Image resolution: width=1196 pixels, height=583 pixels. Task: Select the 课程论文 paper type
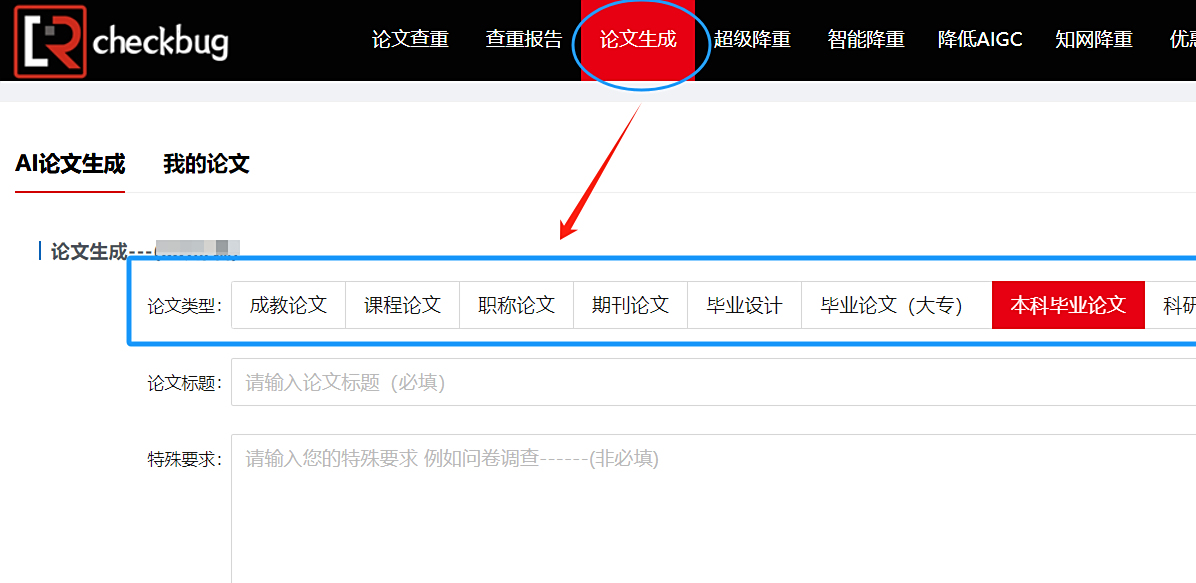tap(402, 305)
